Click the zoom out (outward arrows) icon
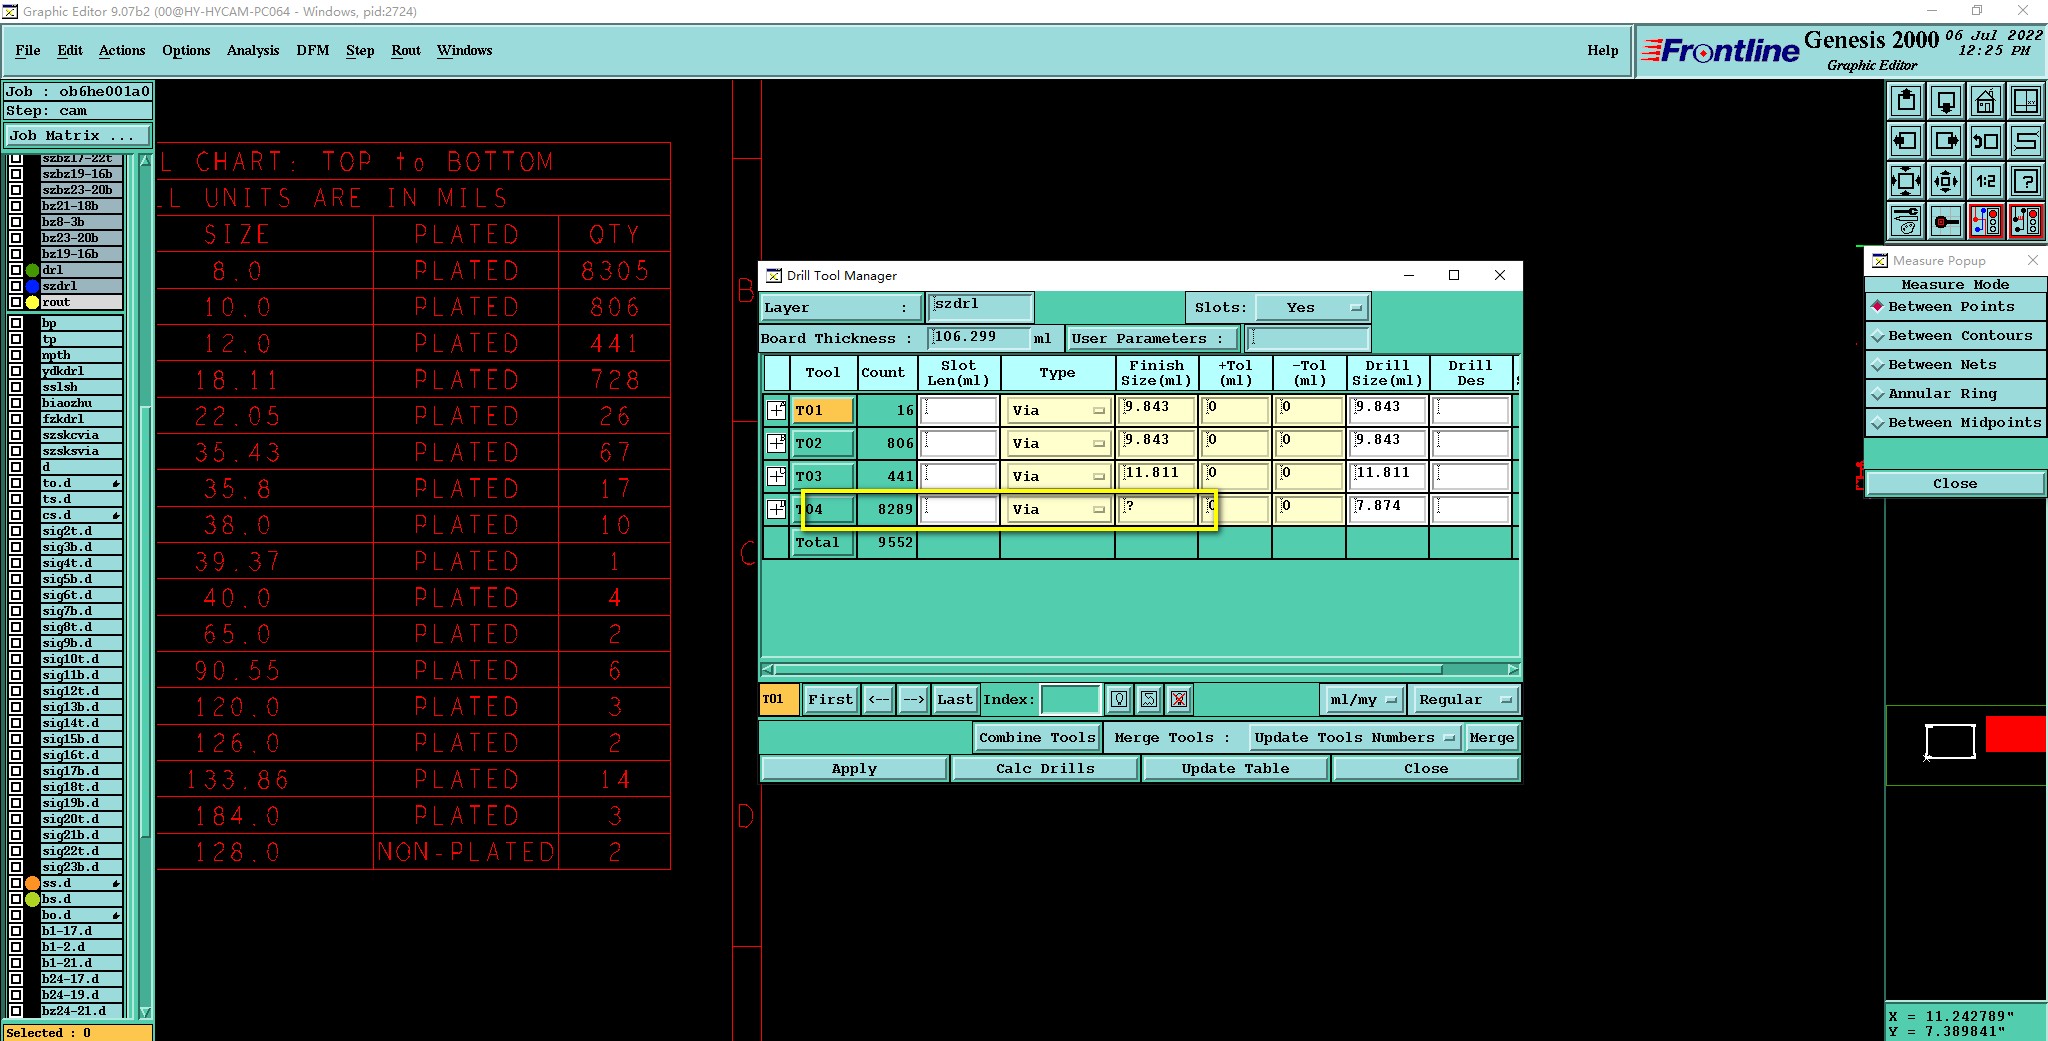The image size is (2048, 1041). (1946, 181)
